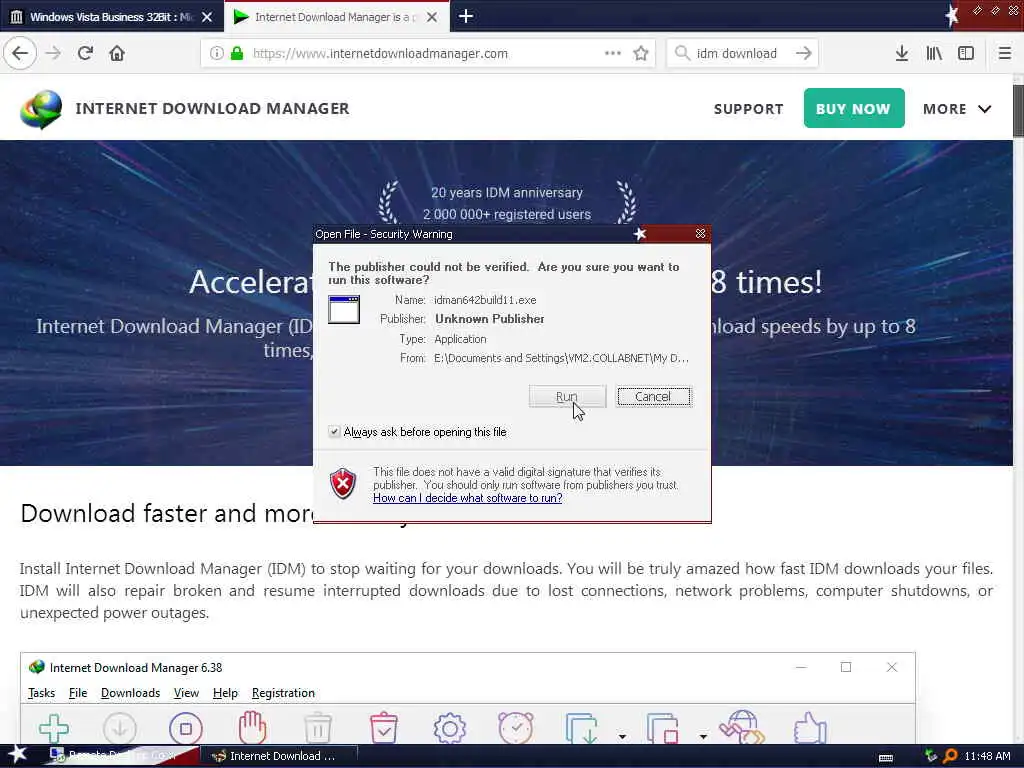Click the Stop square icon
1024x768 pixels.
pos(185,728)
